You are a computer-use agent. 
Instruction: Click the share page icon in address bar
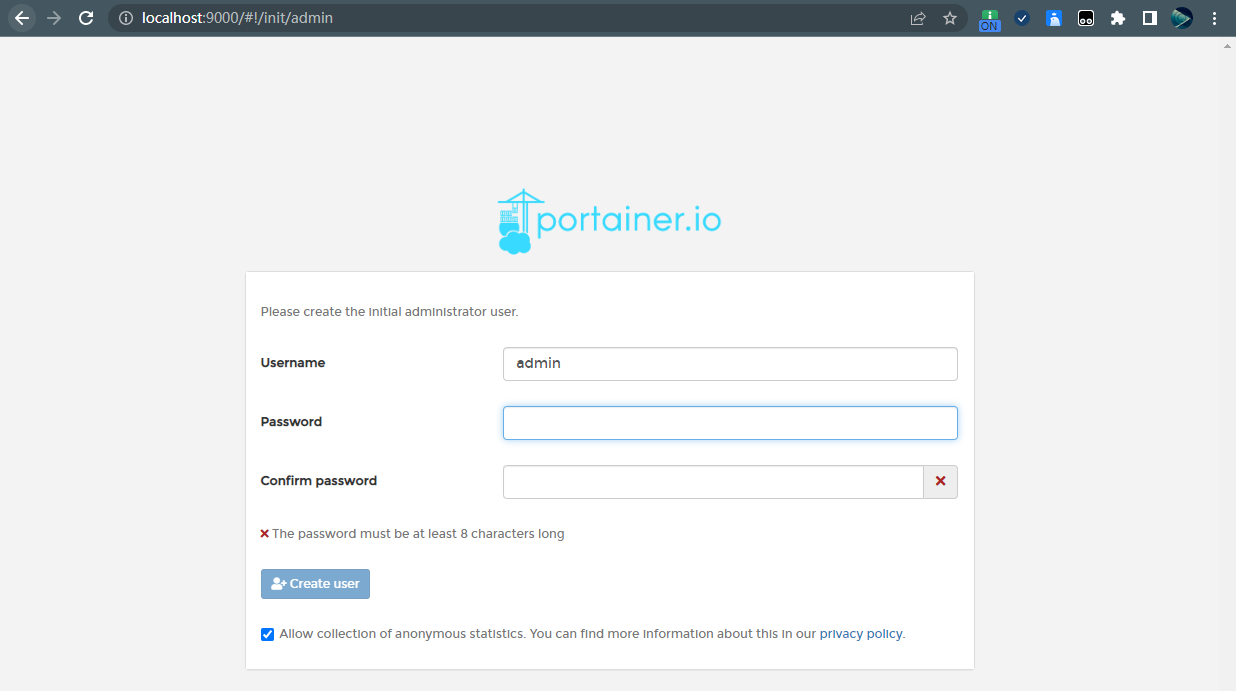point(918,18)
